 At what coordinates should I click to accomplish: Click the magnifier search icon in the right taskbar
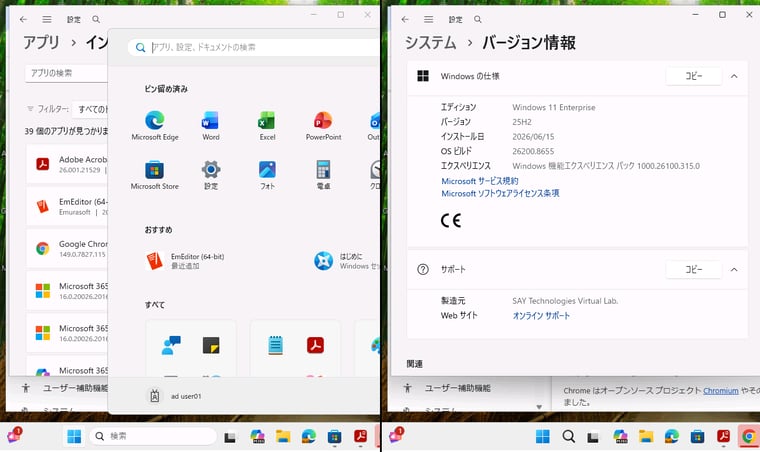[x=569, y=437]
